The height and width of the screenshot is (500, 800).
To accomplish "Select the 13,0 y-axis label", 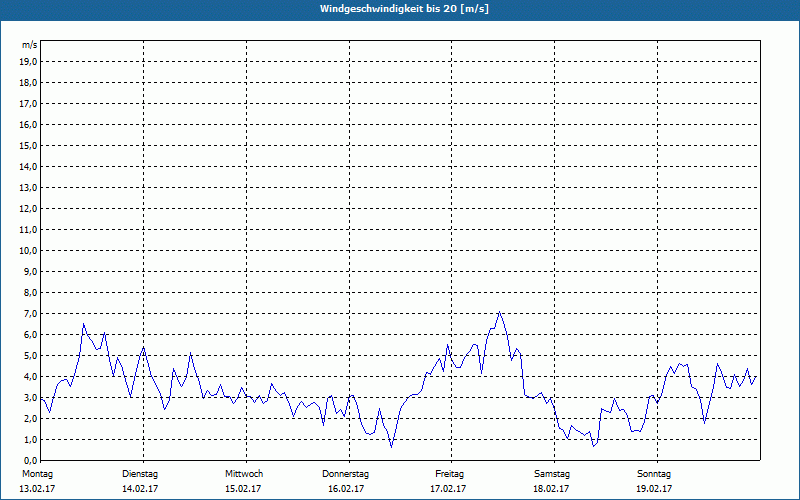I will coord(29,188).
